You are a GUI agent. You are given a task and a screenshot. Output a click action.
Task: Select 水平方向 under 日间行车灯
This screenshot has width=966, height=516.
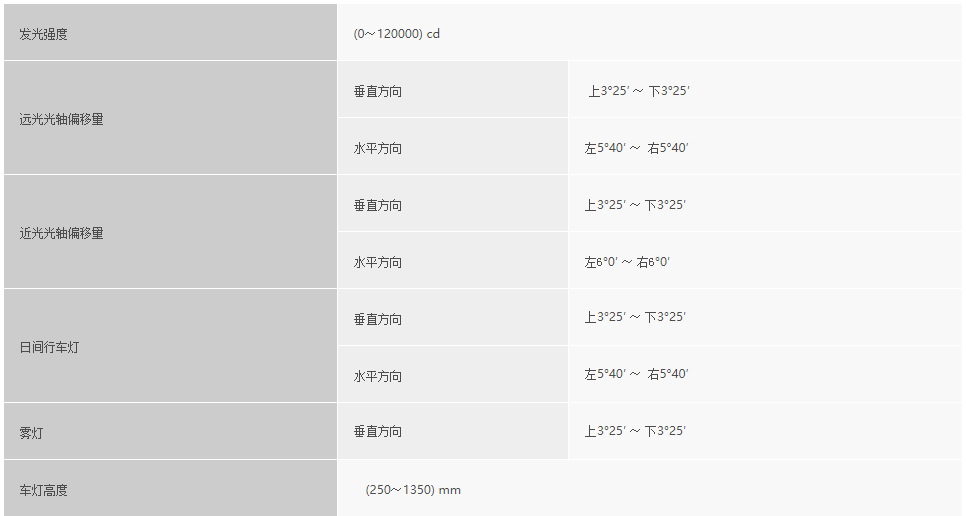pos(452,374)
